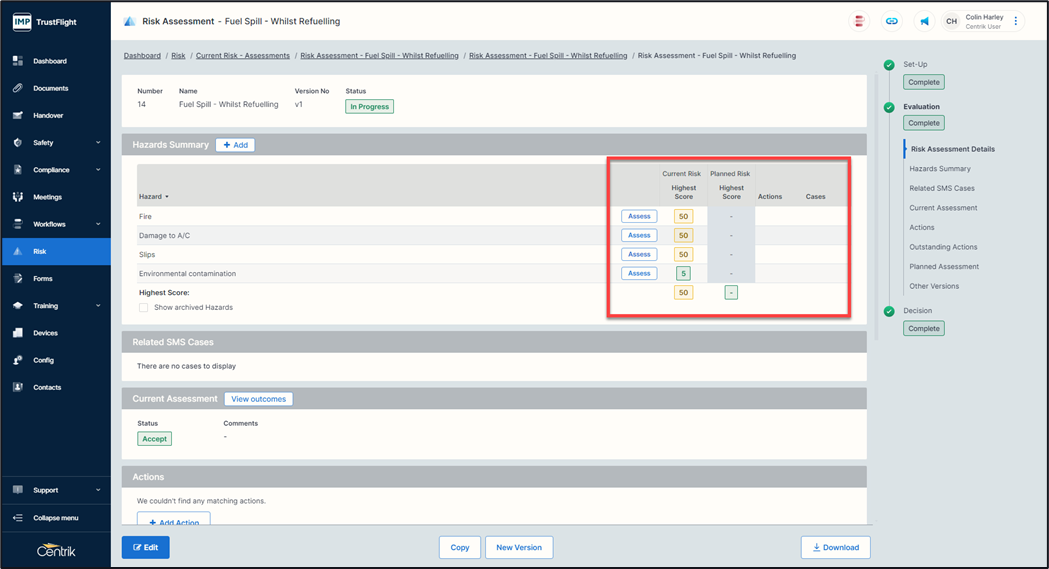Viewport: 1049px width, 569px height.
Task: Go to Meetings in the sidebar
Action: [47, 197]
